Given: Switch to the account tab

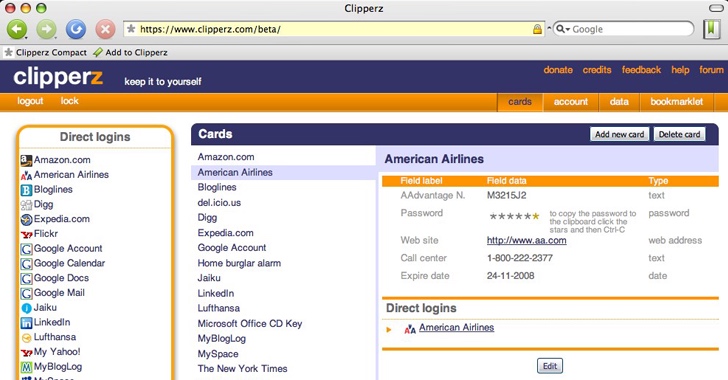Looking at the screenshot, I should [571, 102].
